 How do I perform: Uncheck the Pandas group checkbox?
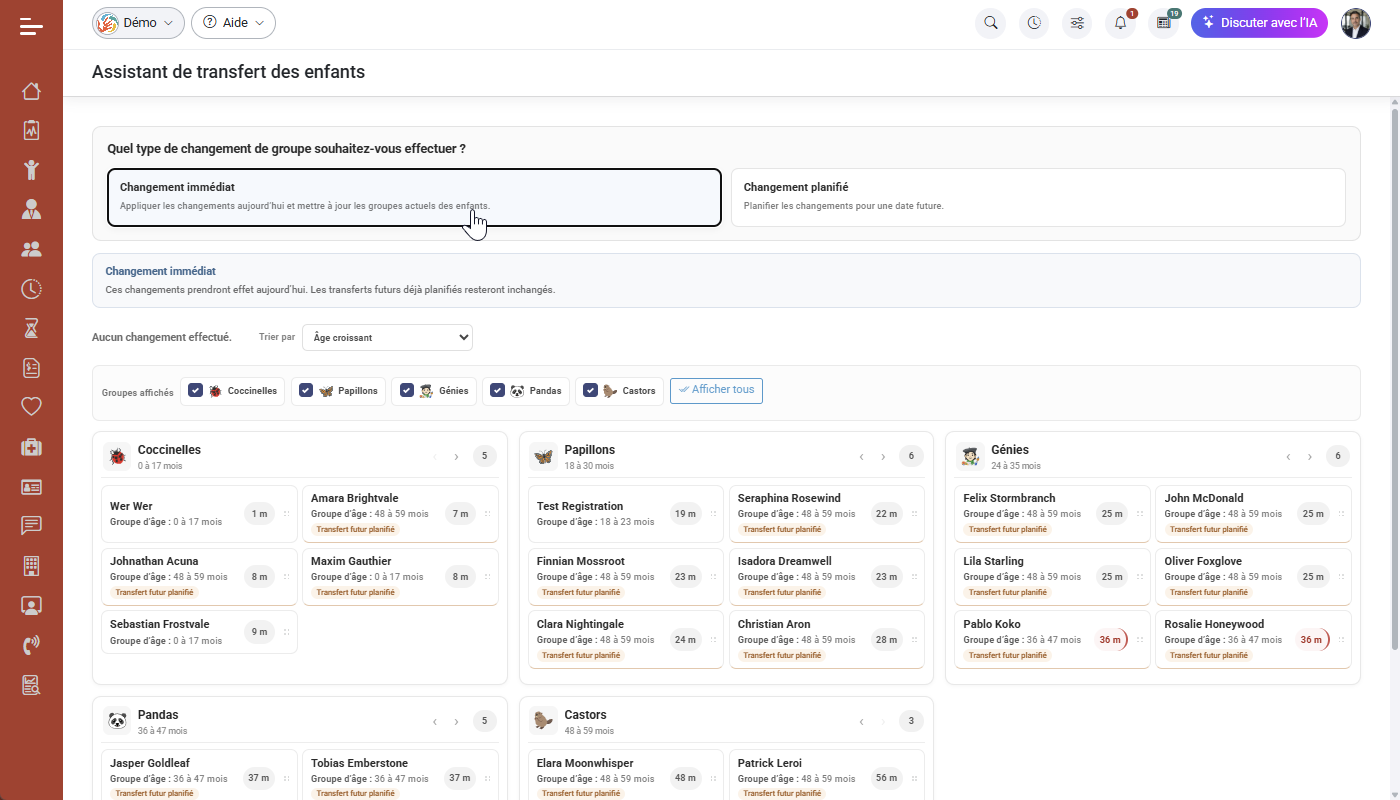[x=497, y=391]
